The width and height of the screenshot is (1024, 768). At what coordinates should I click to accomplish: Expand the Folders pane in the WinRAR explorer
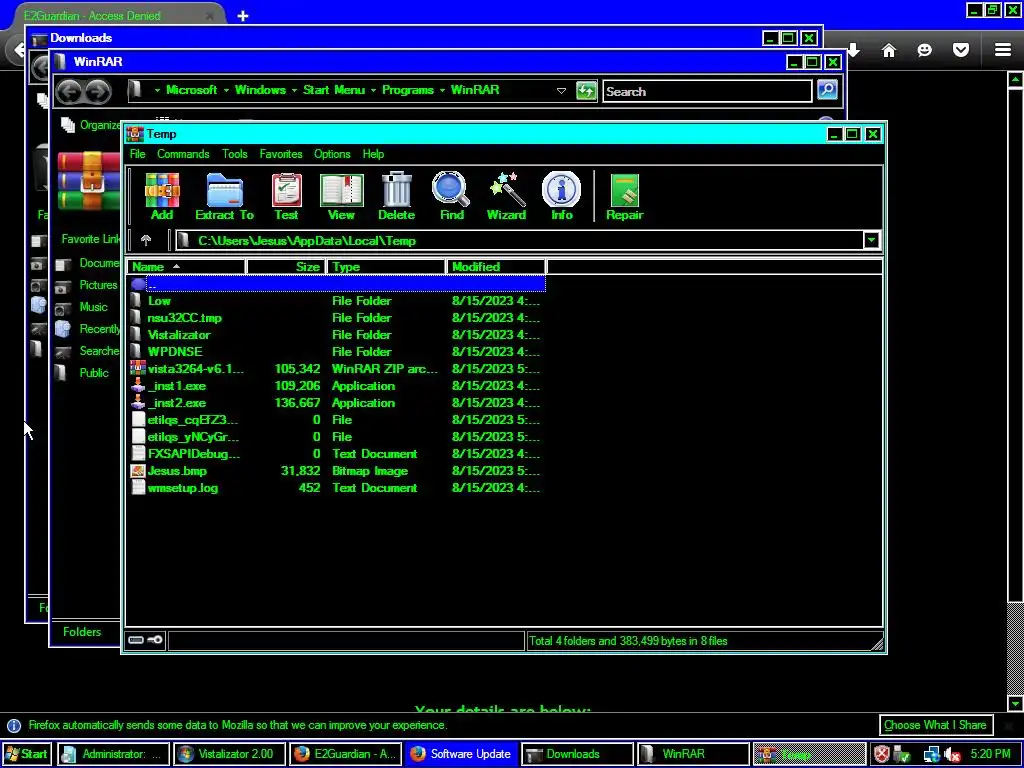coord(82,632)
